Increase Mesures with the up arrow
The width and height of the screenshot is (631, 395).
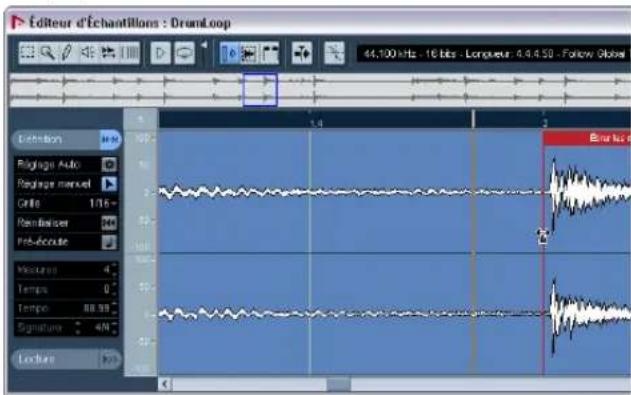115,266
